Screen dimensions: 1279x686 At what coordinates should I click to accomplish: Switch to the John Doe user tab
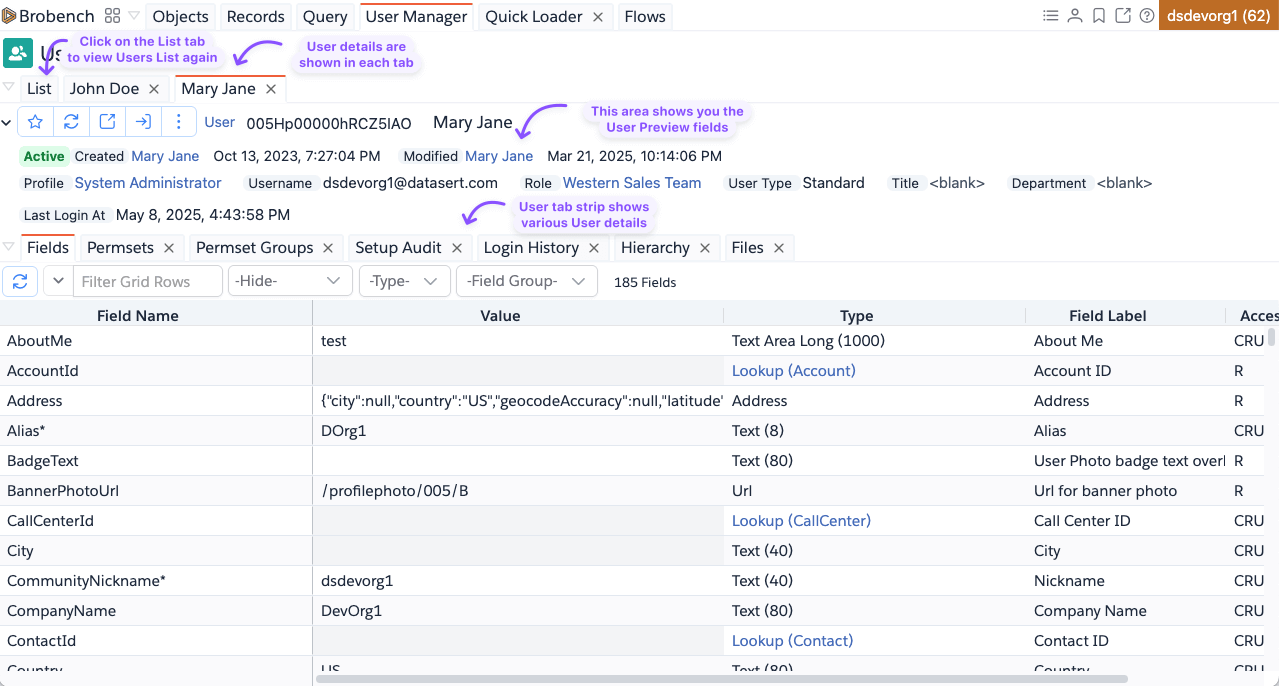[104, 89]
